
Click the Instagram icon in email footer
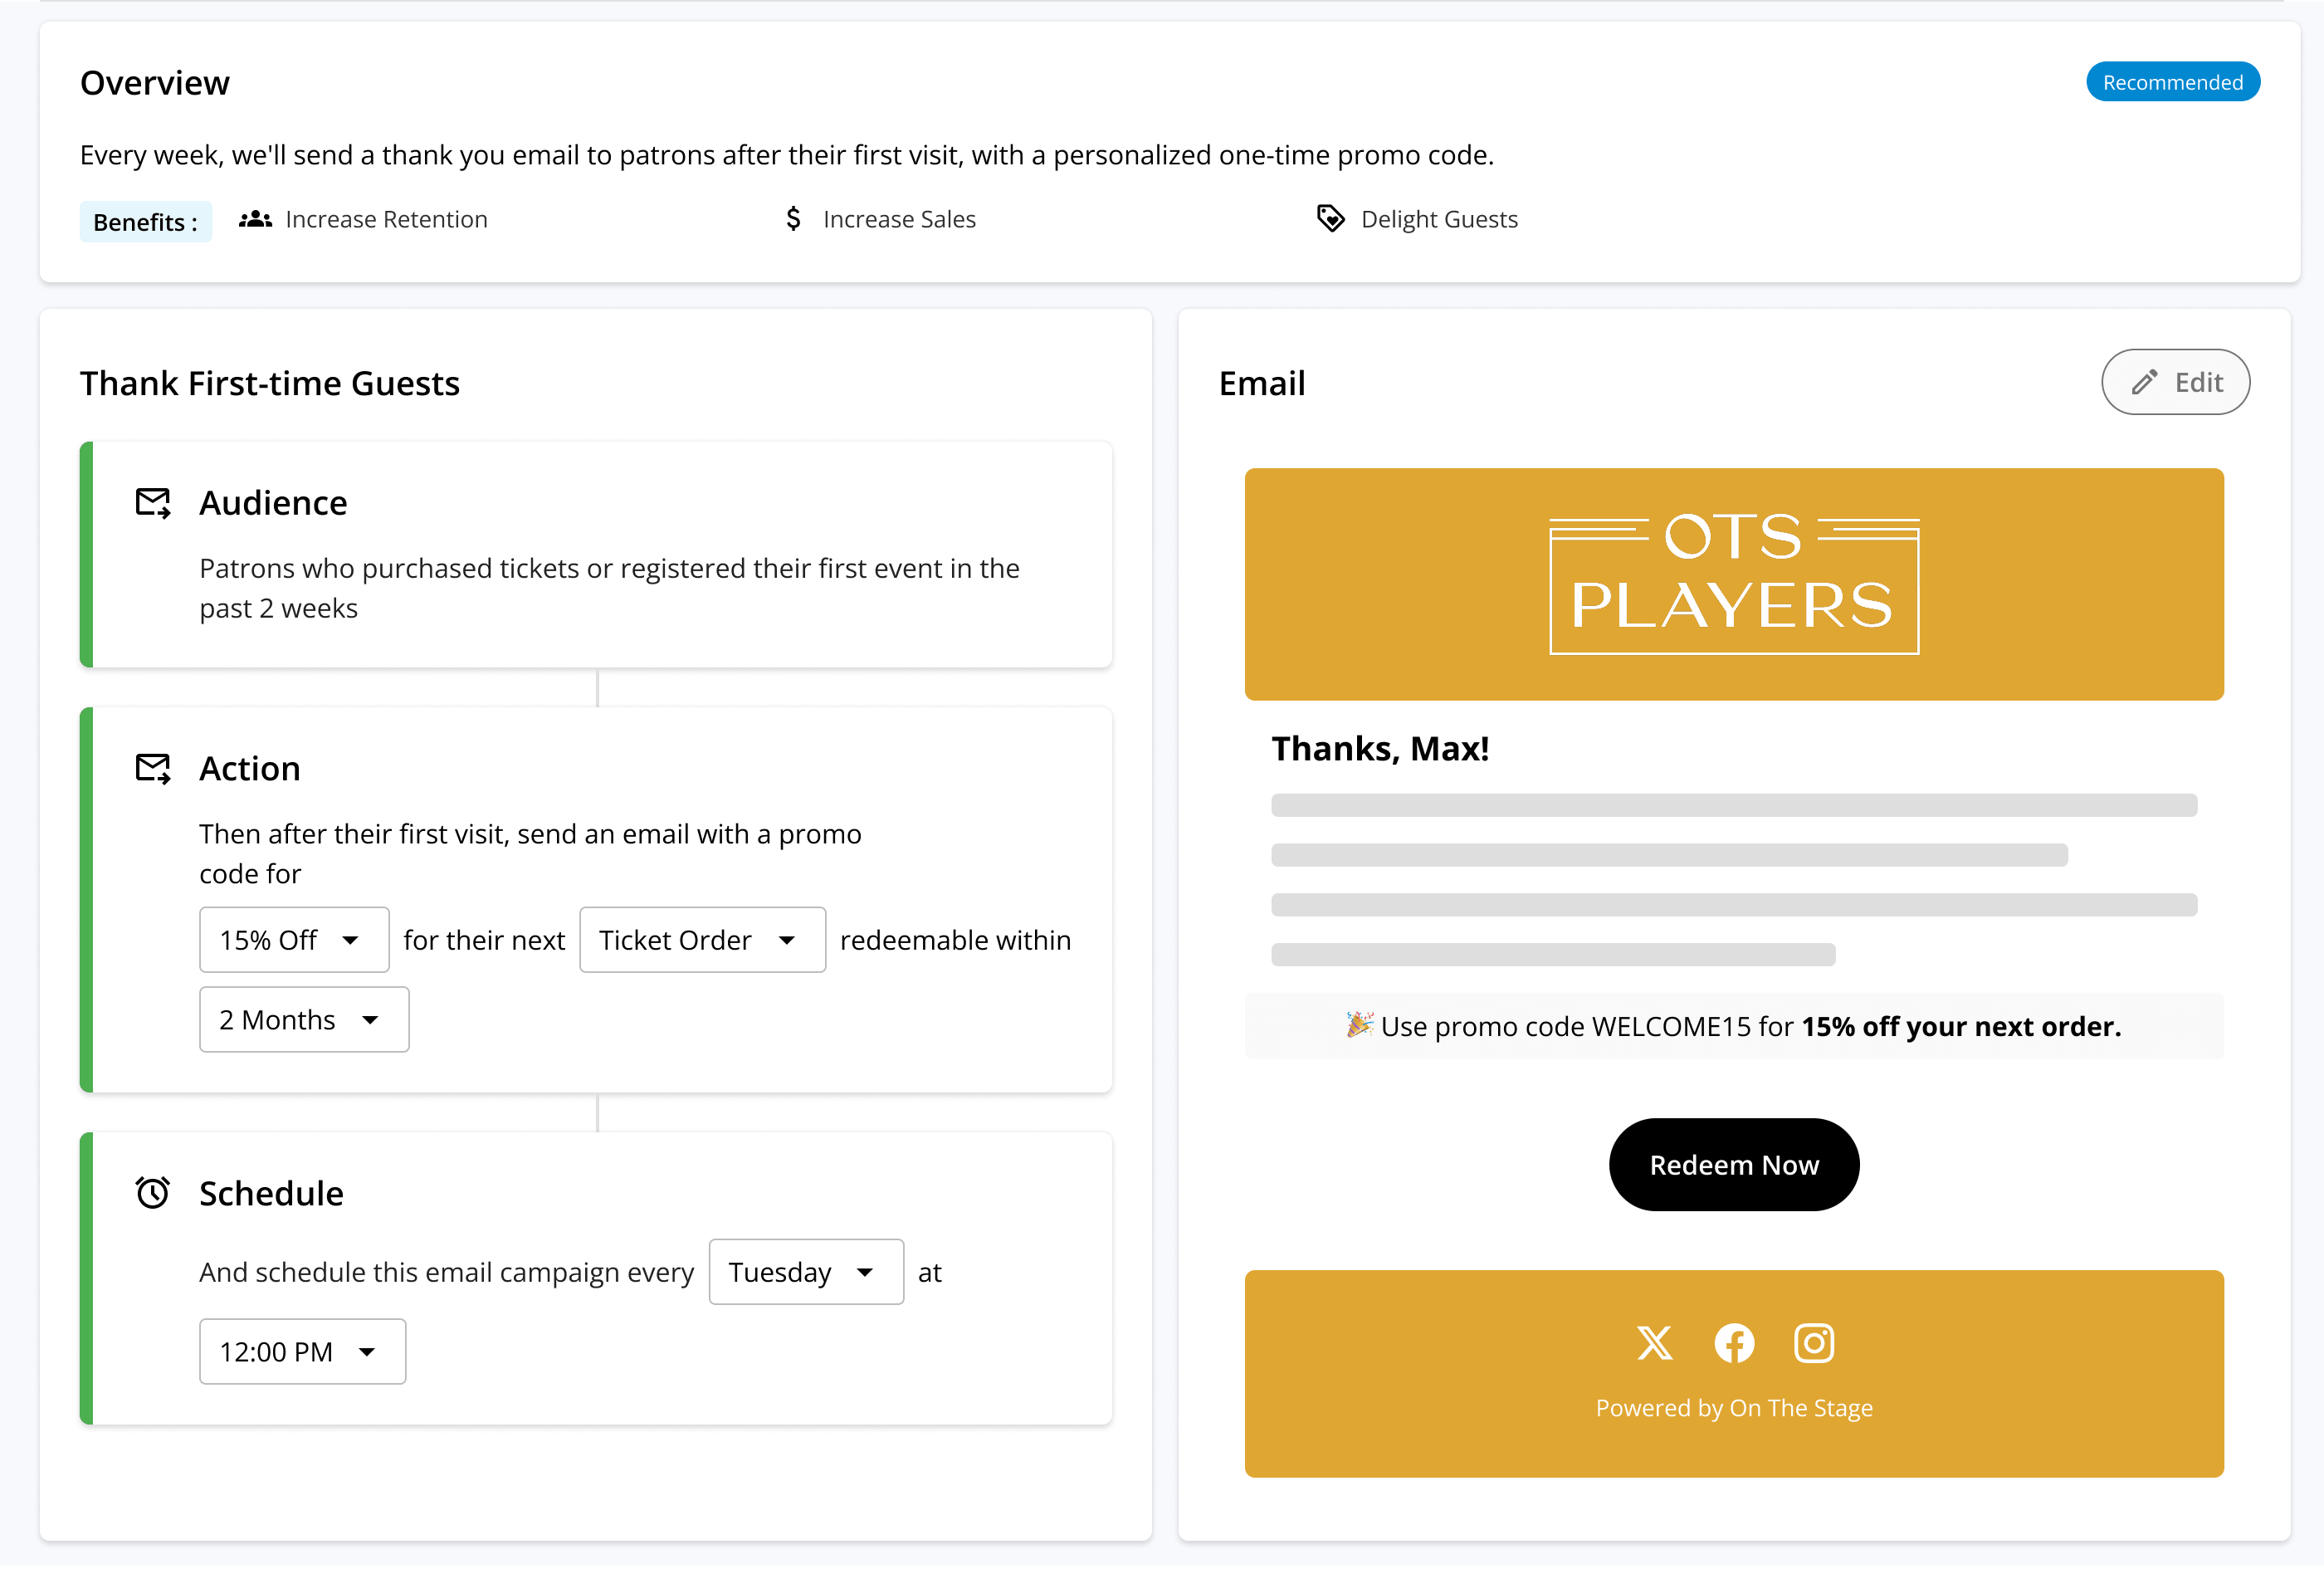click(1814, 1343)
